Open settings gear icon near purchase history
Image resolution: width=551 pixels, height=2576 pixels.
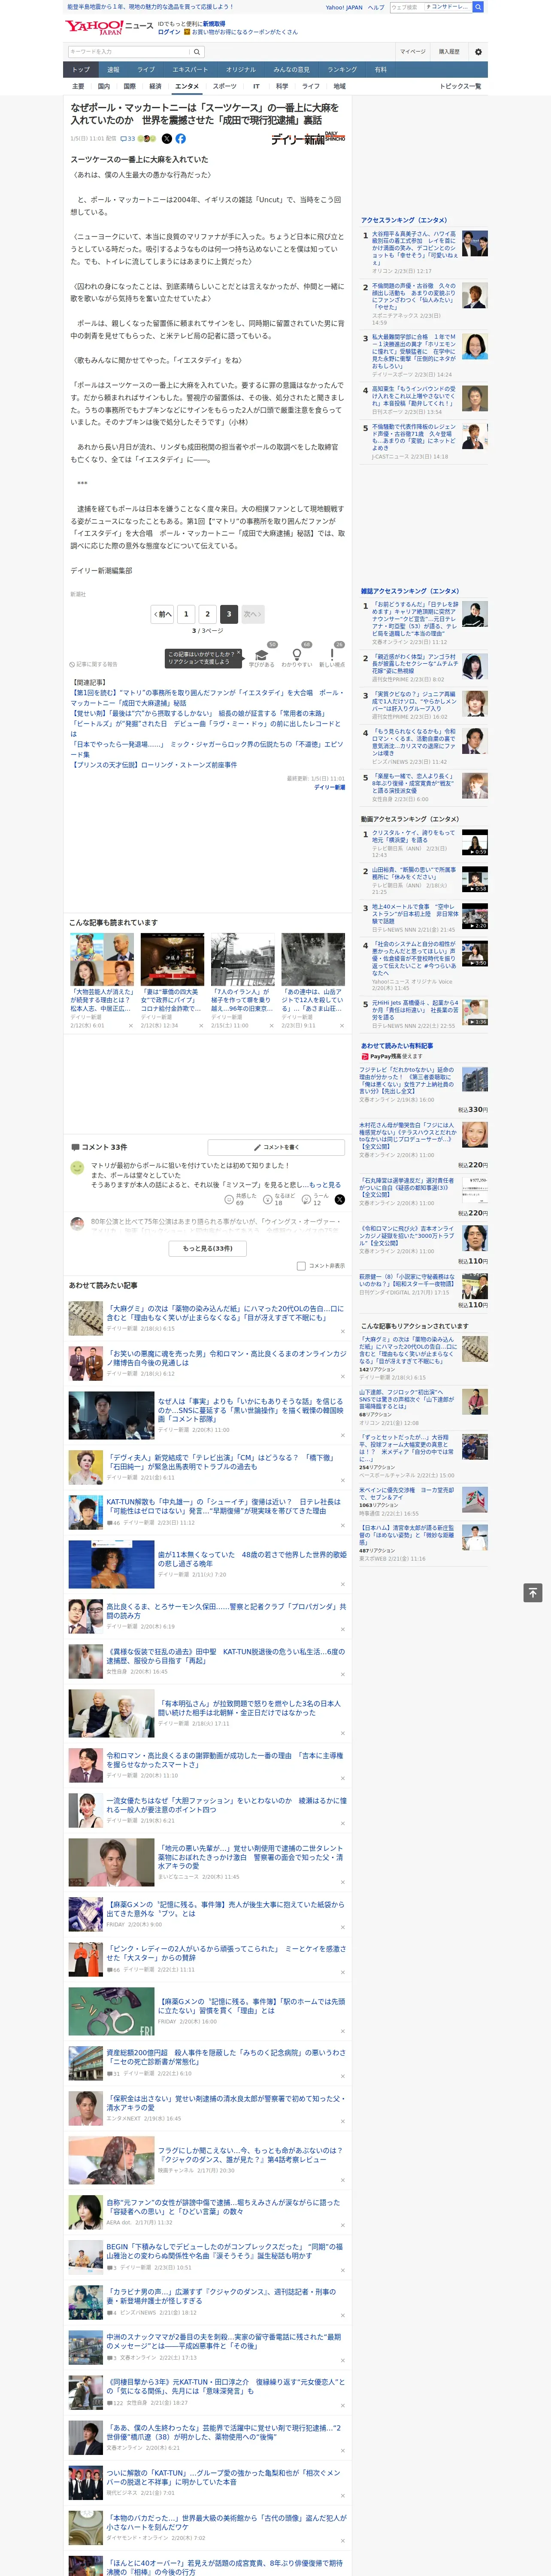tap(478, 52)
